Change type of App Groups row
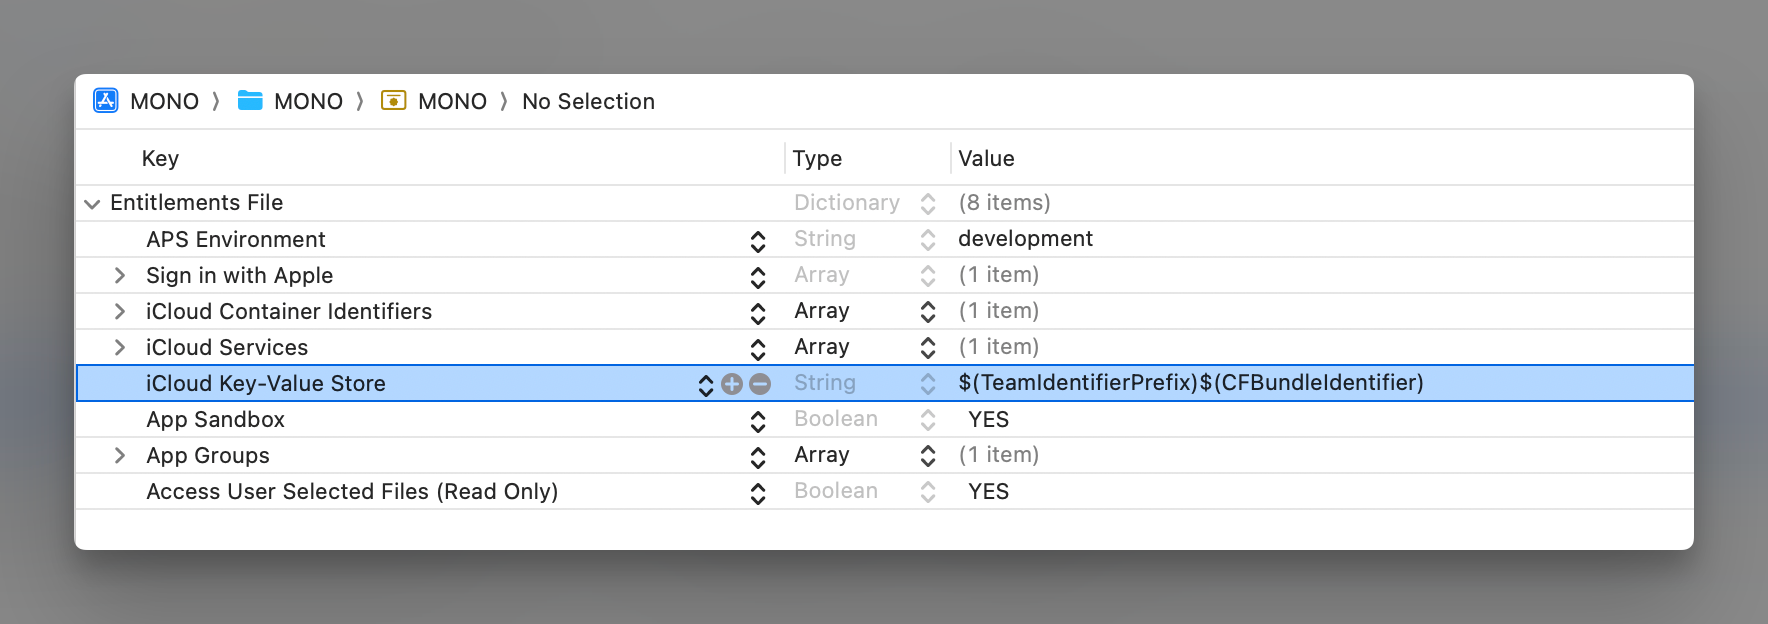The height and width of the screenshot is (624, 1768). (928, 456)
